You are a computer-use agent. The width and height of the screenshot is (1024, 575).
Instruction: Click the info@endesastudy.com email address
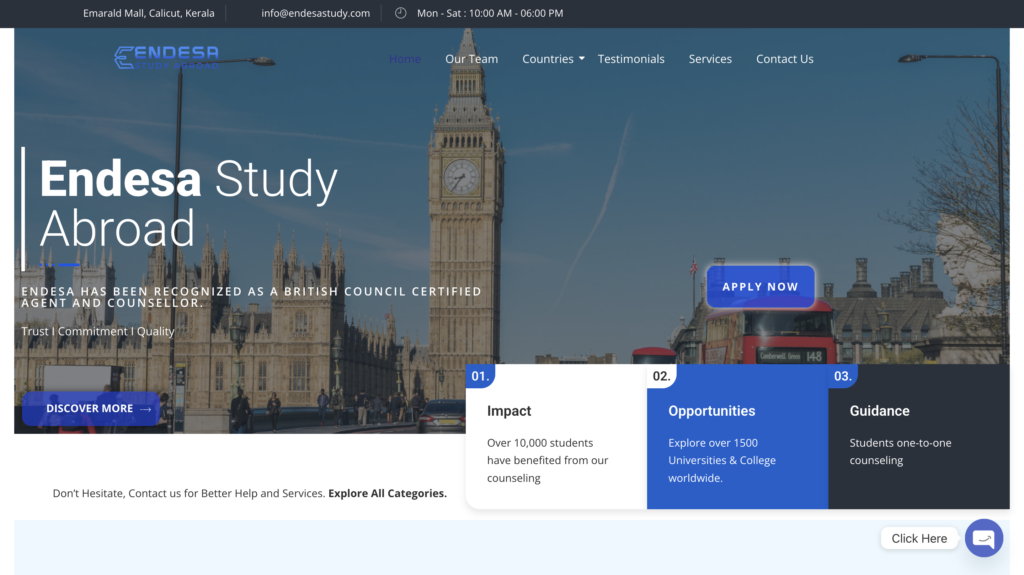[x=315, y=13]
